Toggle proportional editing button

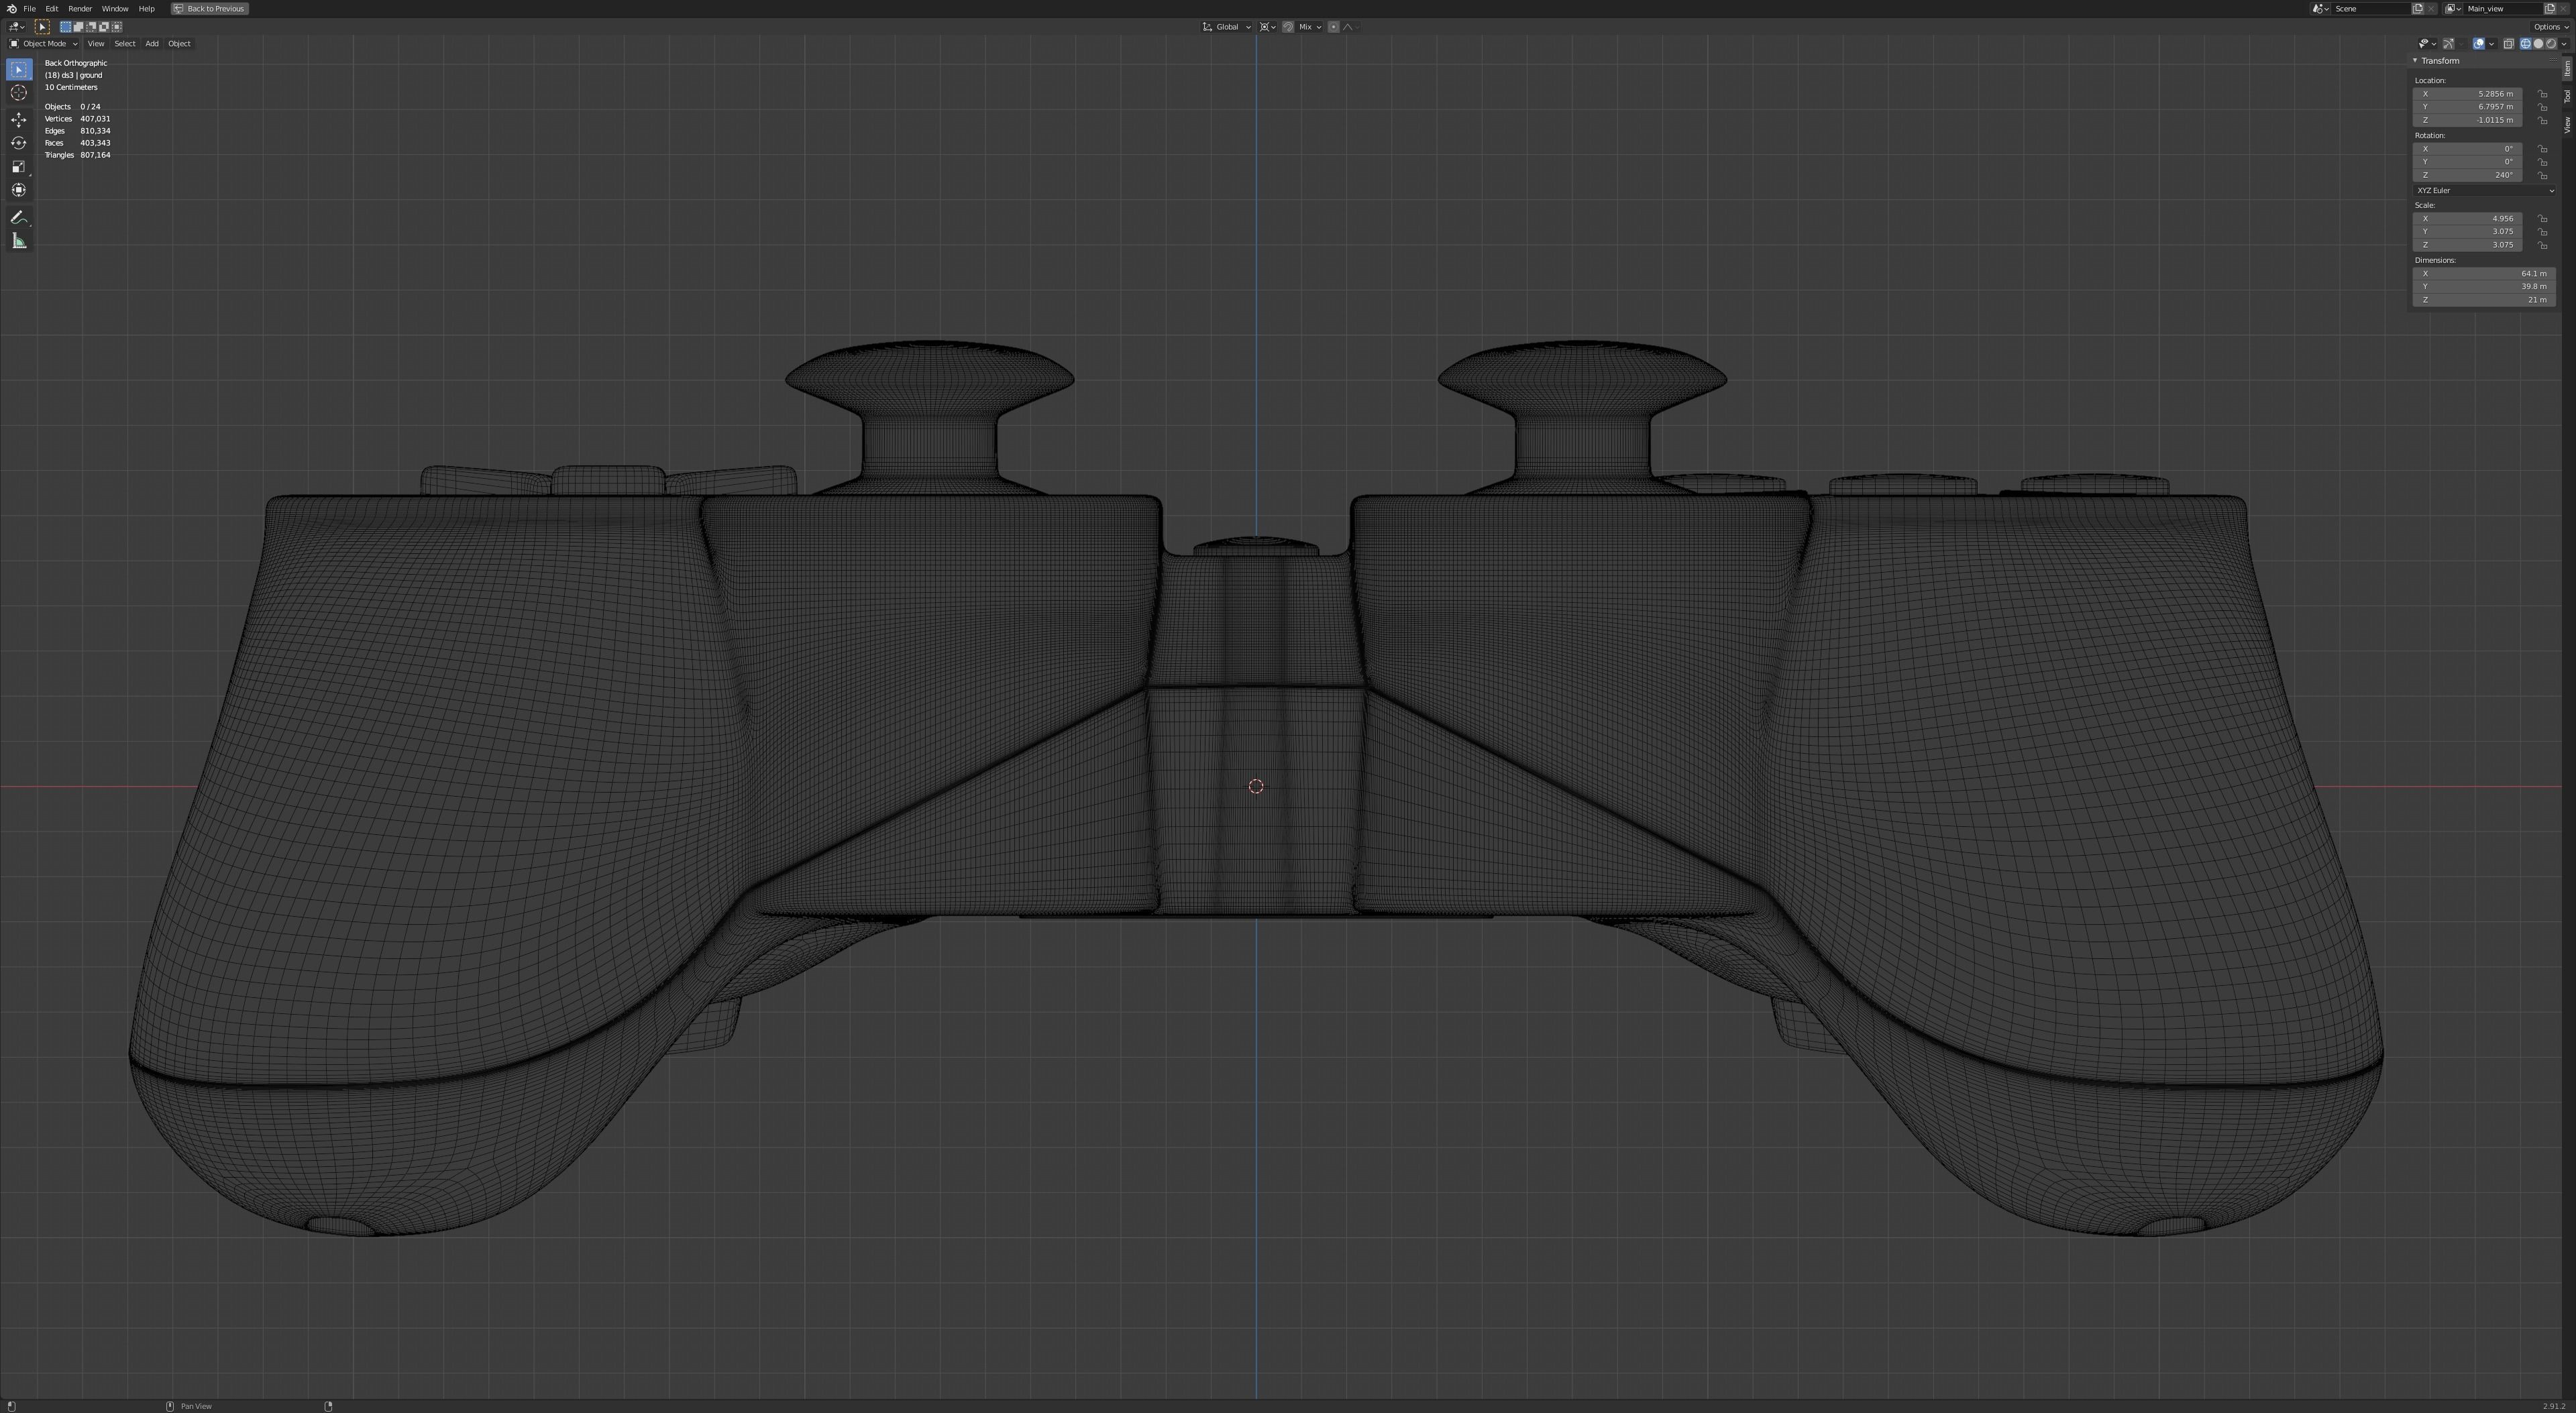tap(1333, 27)
